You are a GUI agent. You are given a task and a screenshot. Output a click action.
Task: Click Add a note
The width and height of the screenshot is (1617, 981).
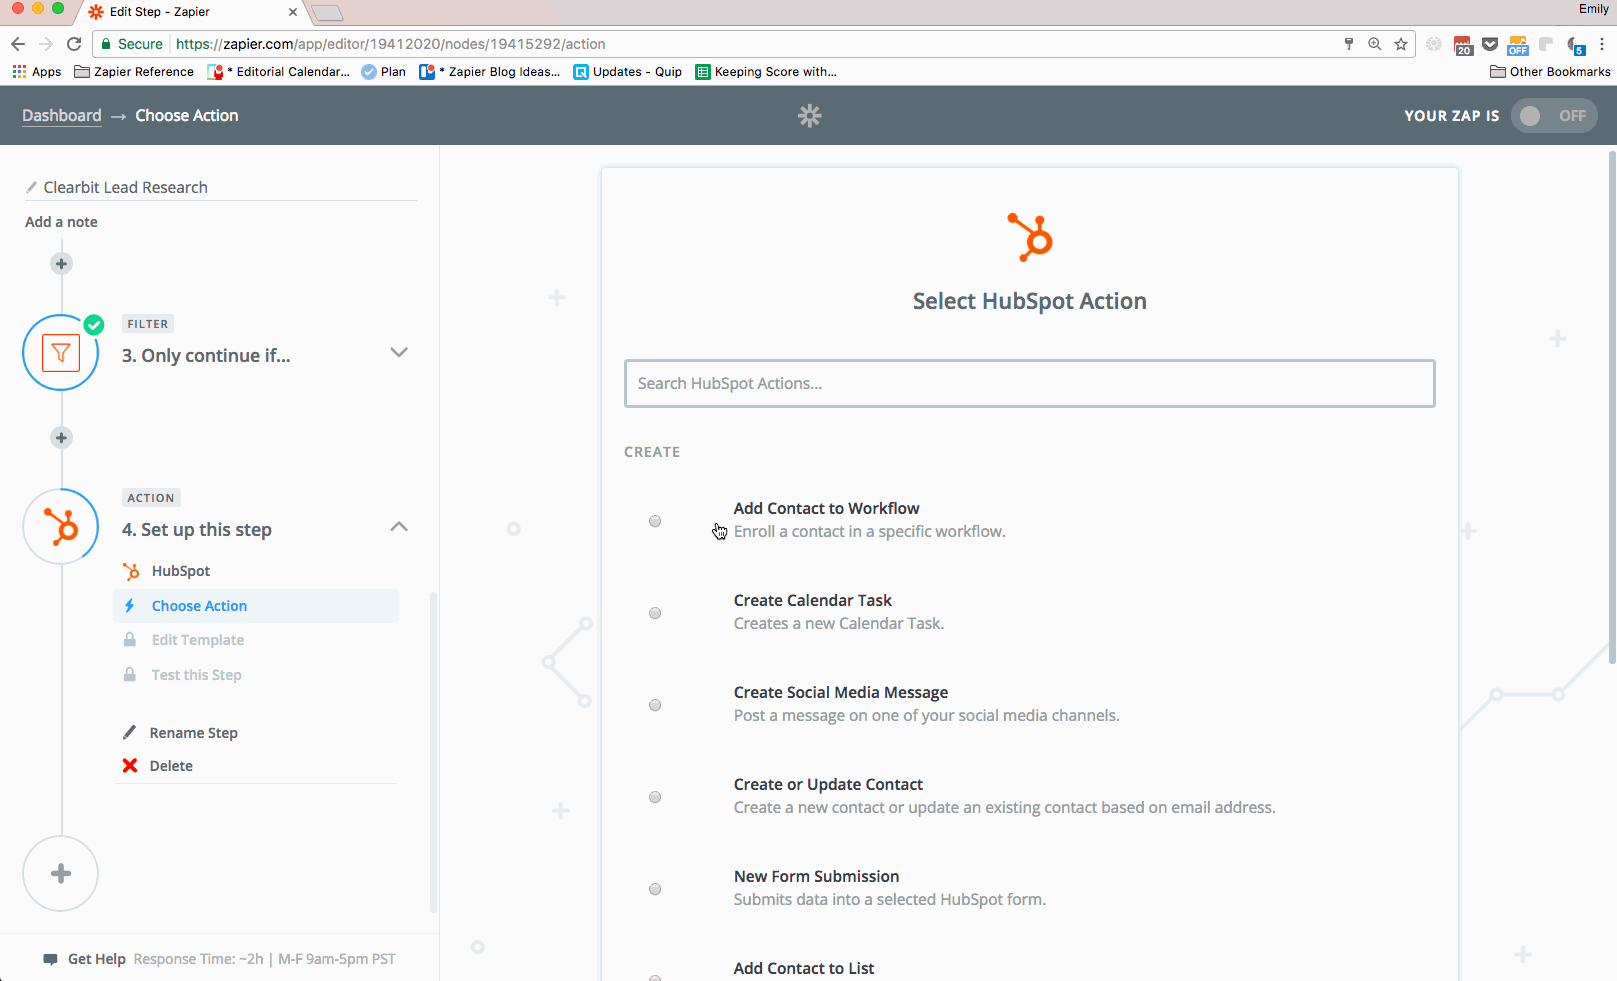[x=61, y=222]
